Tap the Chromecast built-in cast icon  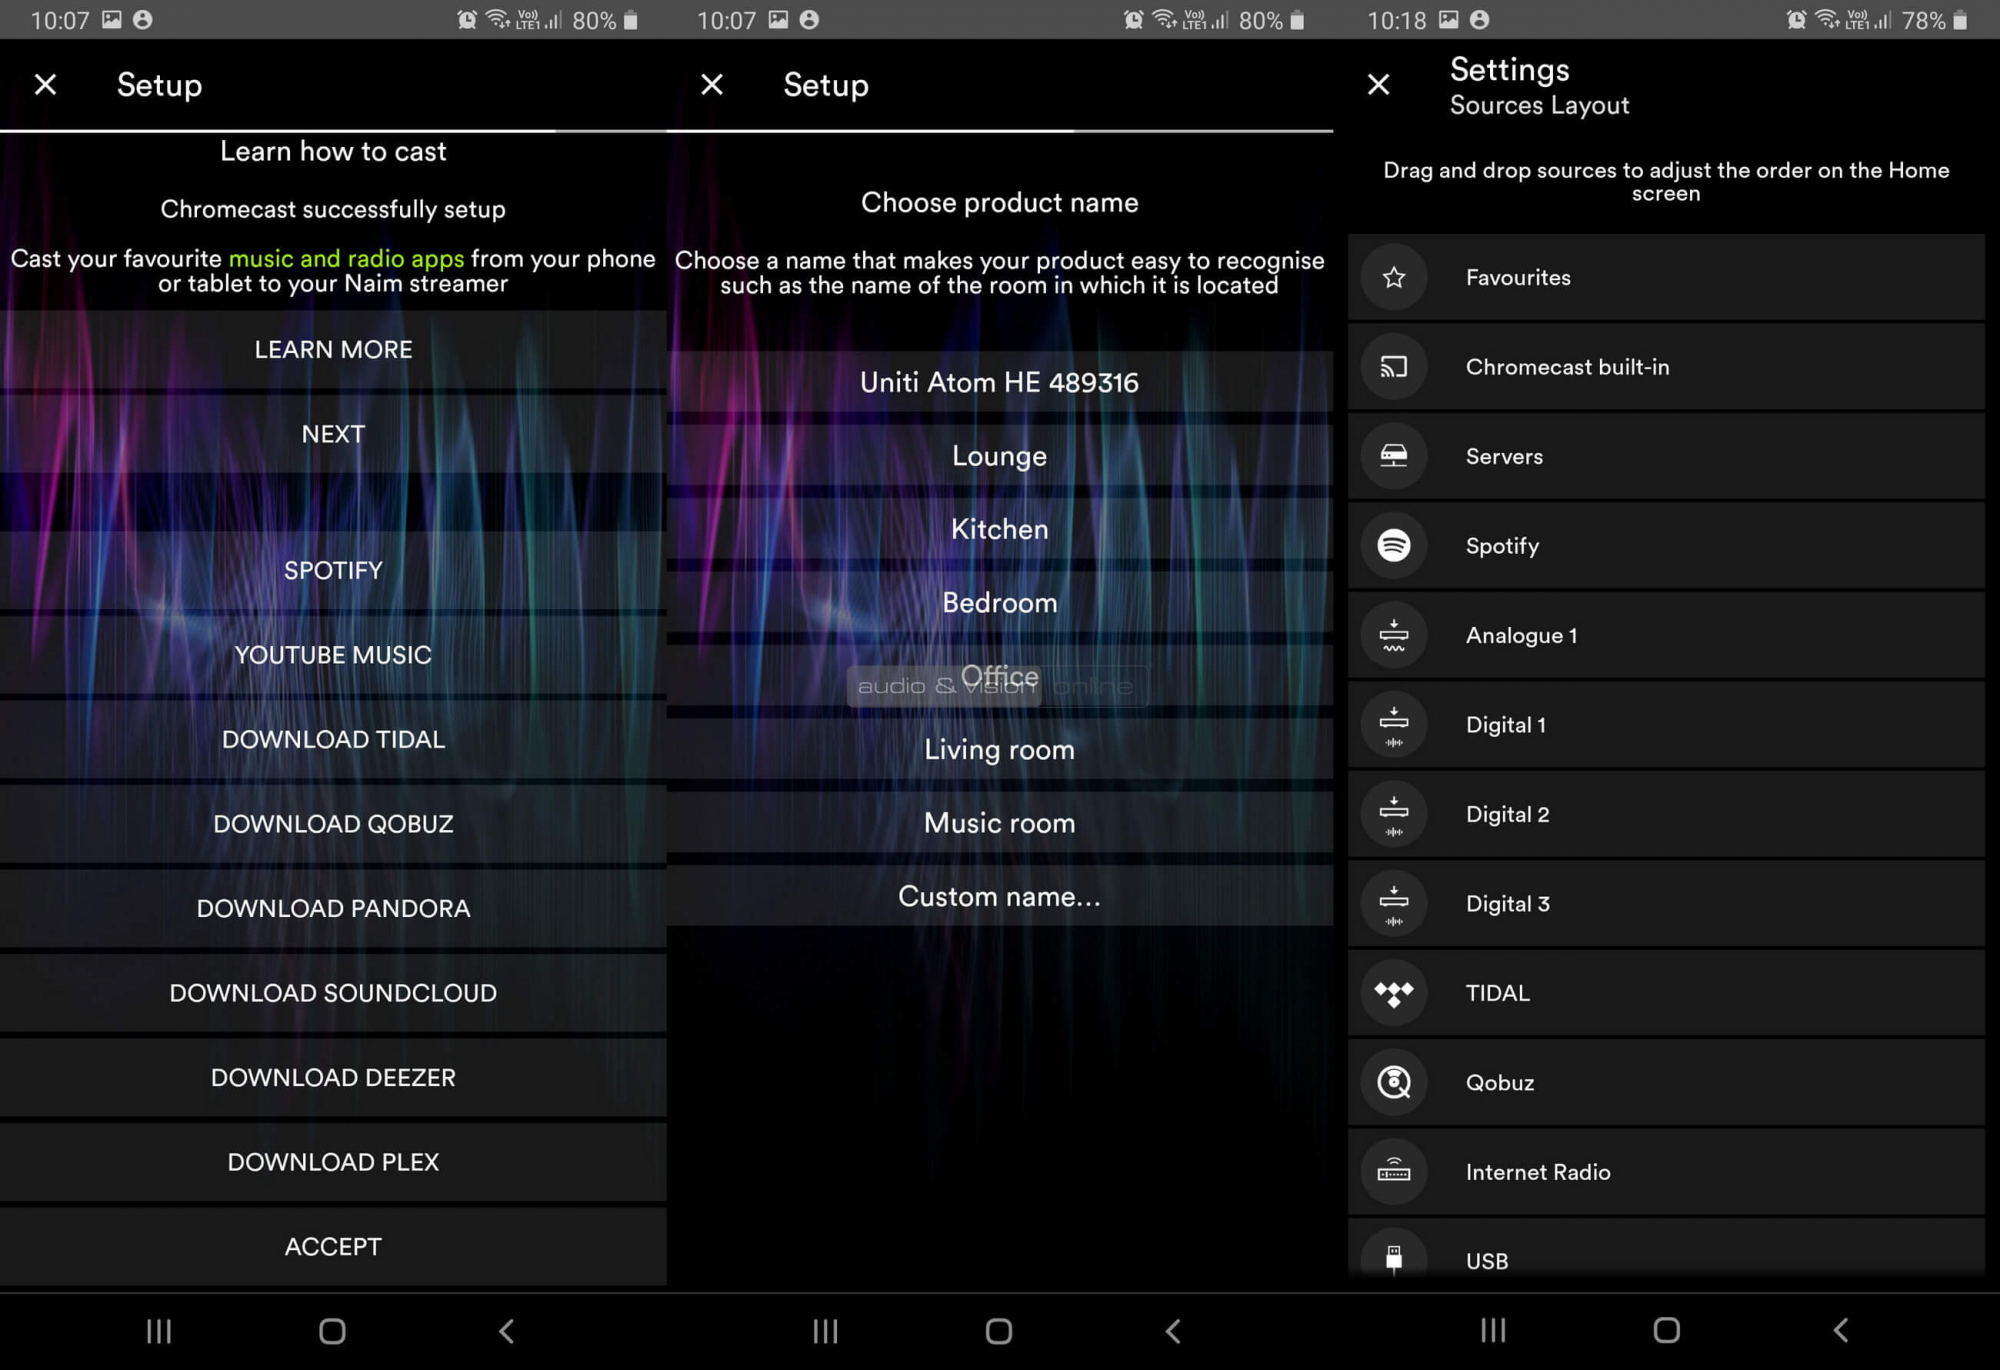[x=1394, y=367]
